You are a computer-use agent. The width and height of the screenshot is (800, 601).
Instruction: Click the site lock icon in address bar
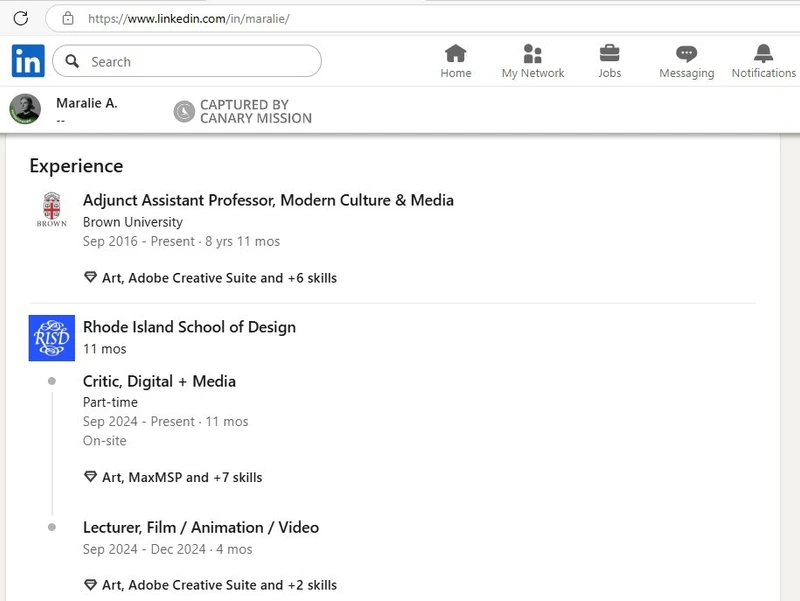68,19
